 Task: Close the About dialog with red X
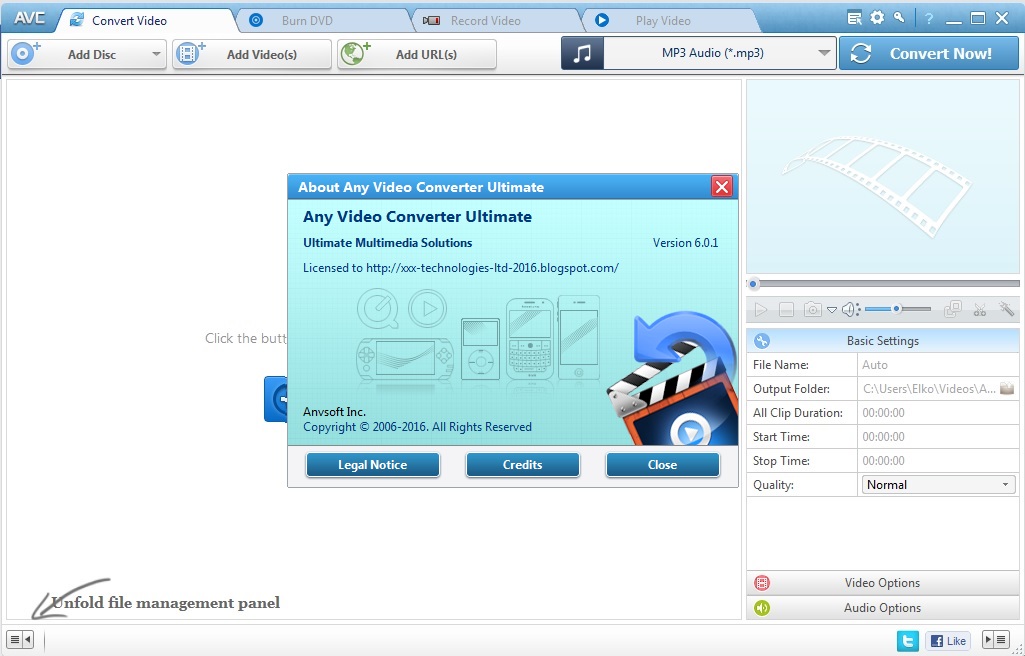[722, 187]
